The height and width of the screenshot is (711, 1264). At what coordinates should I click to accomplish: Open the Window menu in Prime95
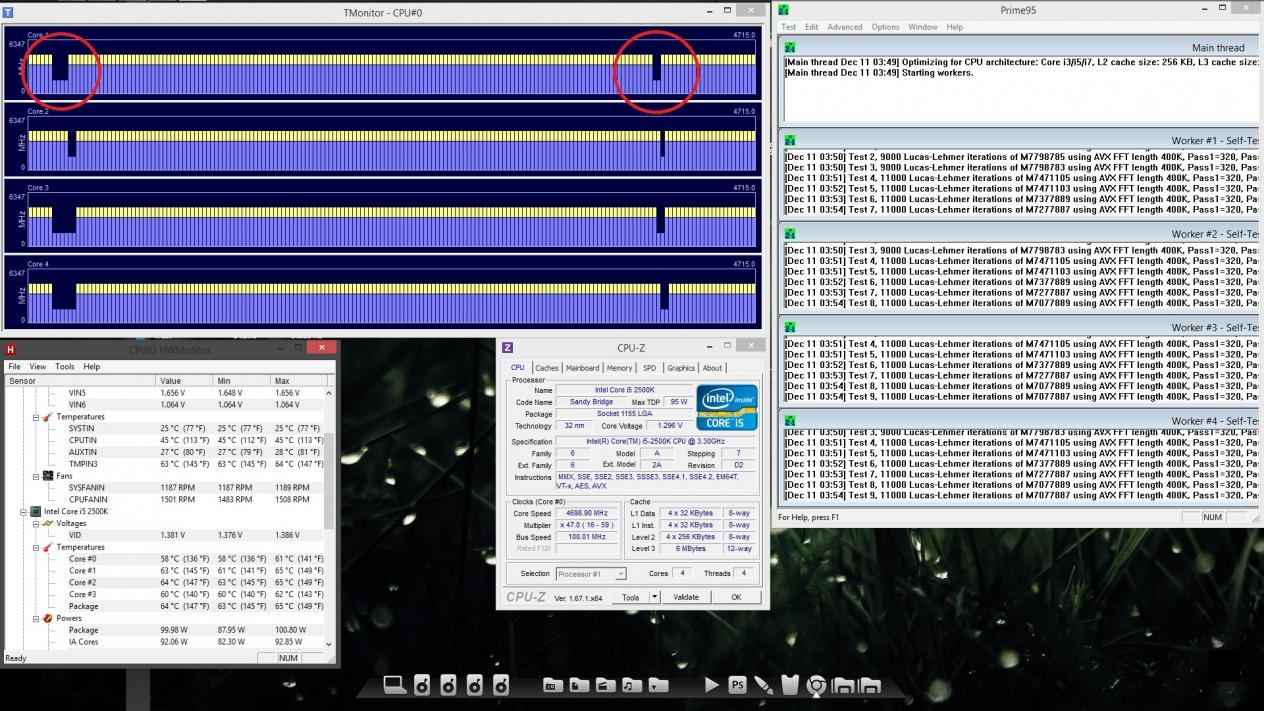click(x=923, y=27)
